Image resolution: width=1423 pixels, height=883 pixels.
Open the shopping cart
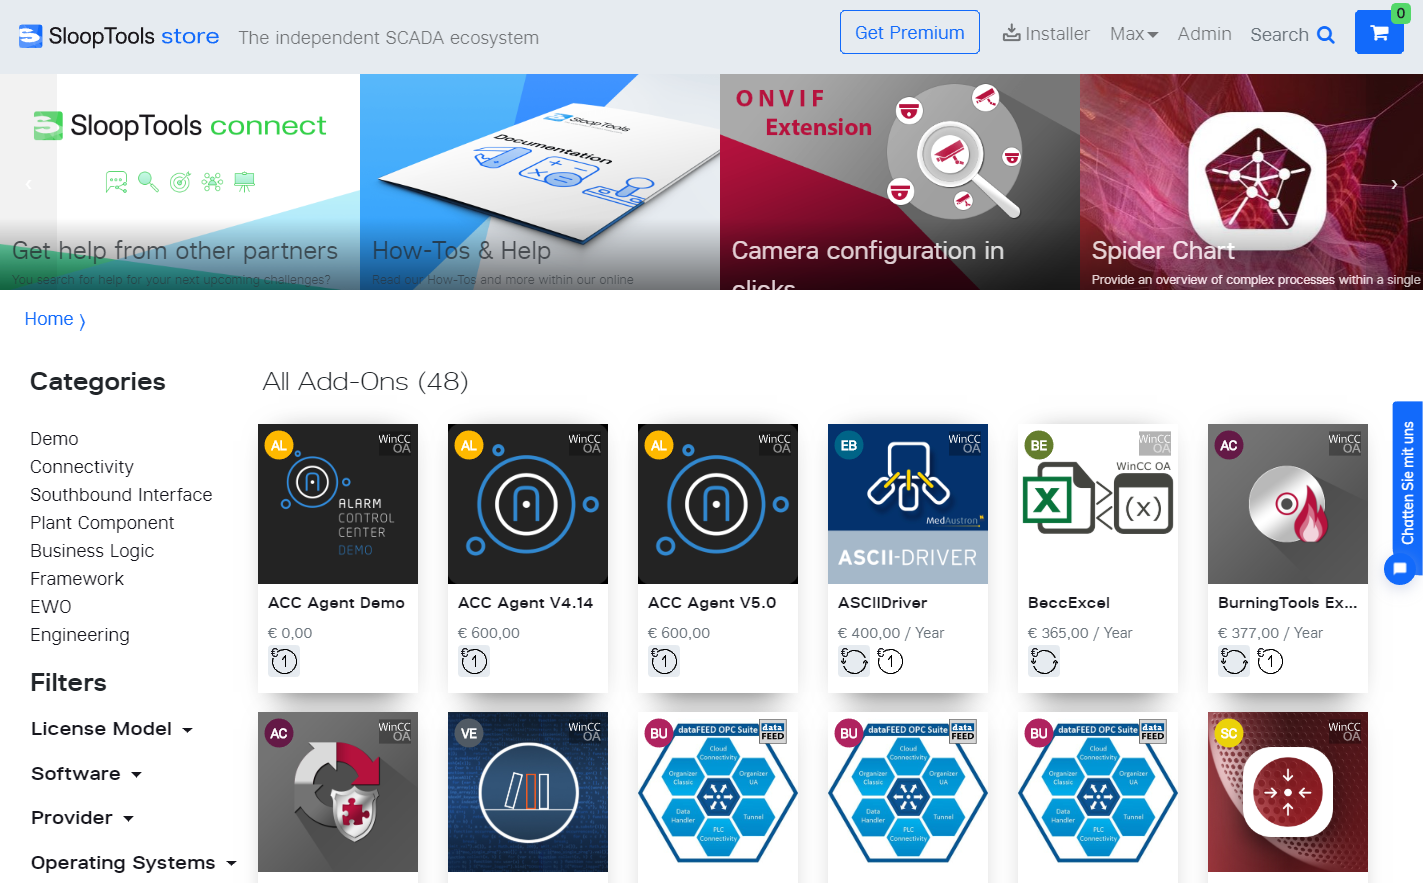[1379, 32]
